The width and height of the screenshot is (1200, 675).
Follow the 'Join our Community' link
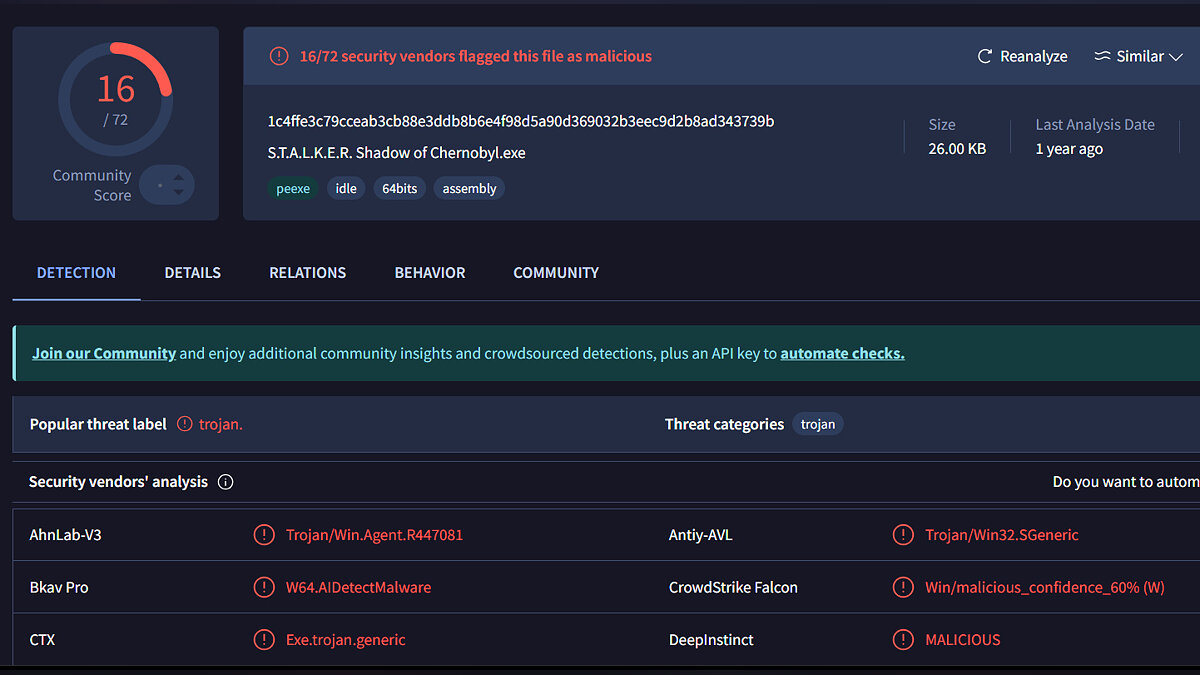point(104,353)
